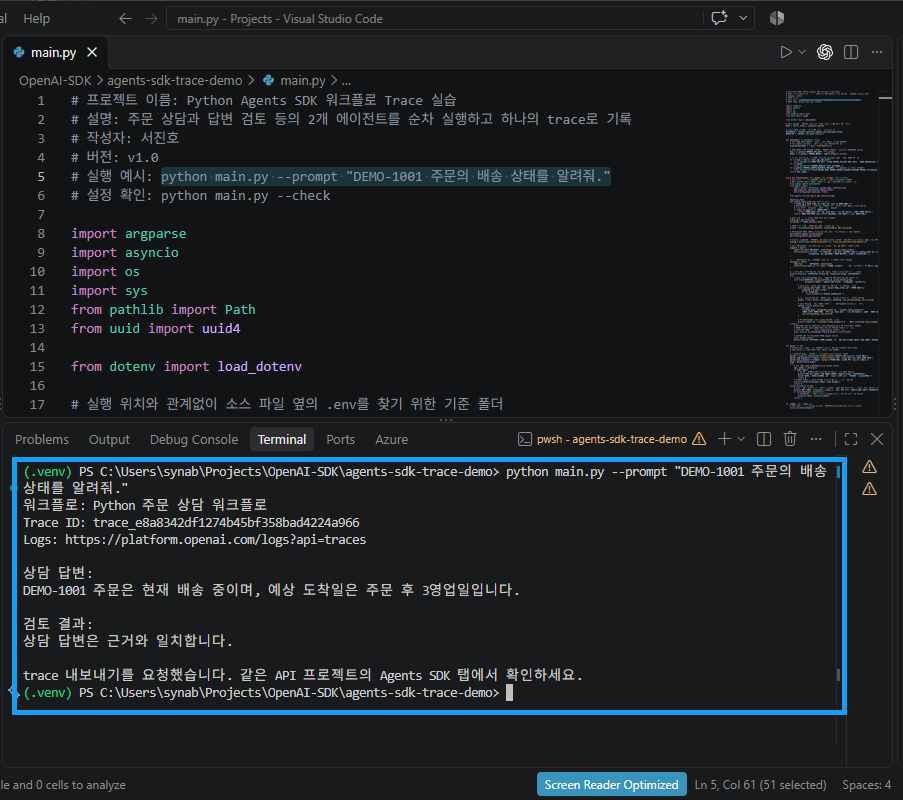Screen dimensions: 903x800
Task: Open the Ports panel tab
Action: pos(340,439)
